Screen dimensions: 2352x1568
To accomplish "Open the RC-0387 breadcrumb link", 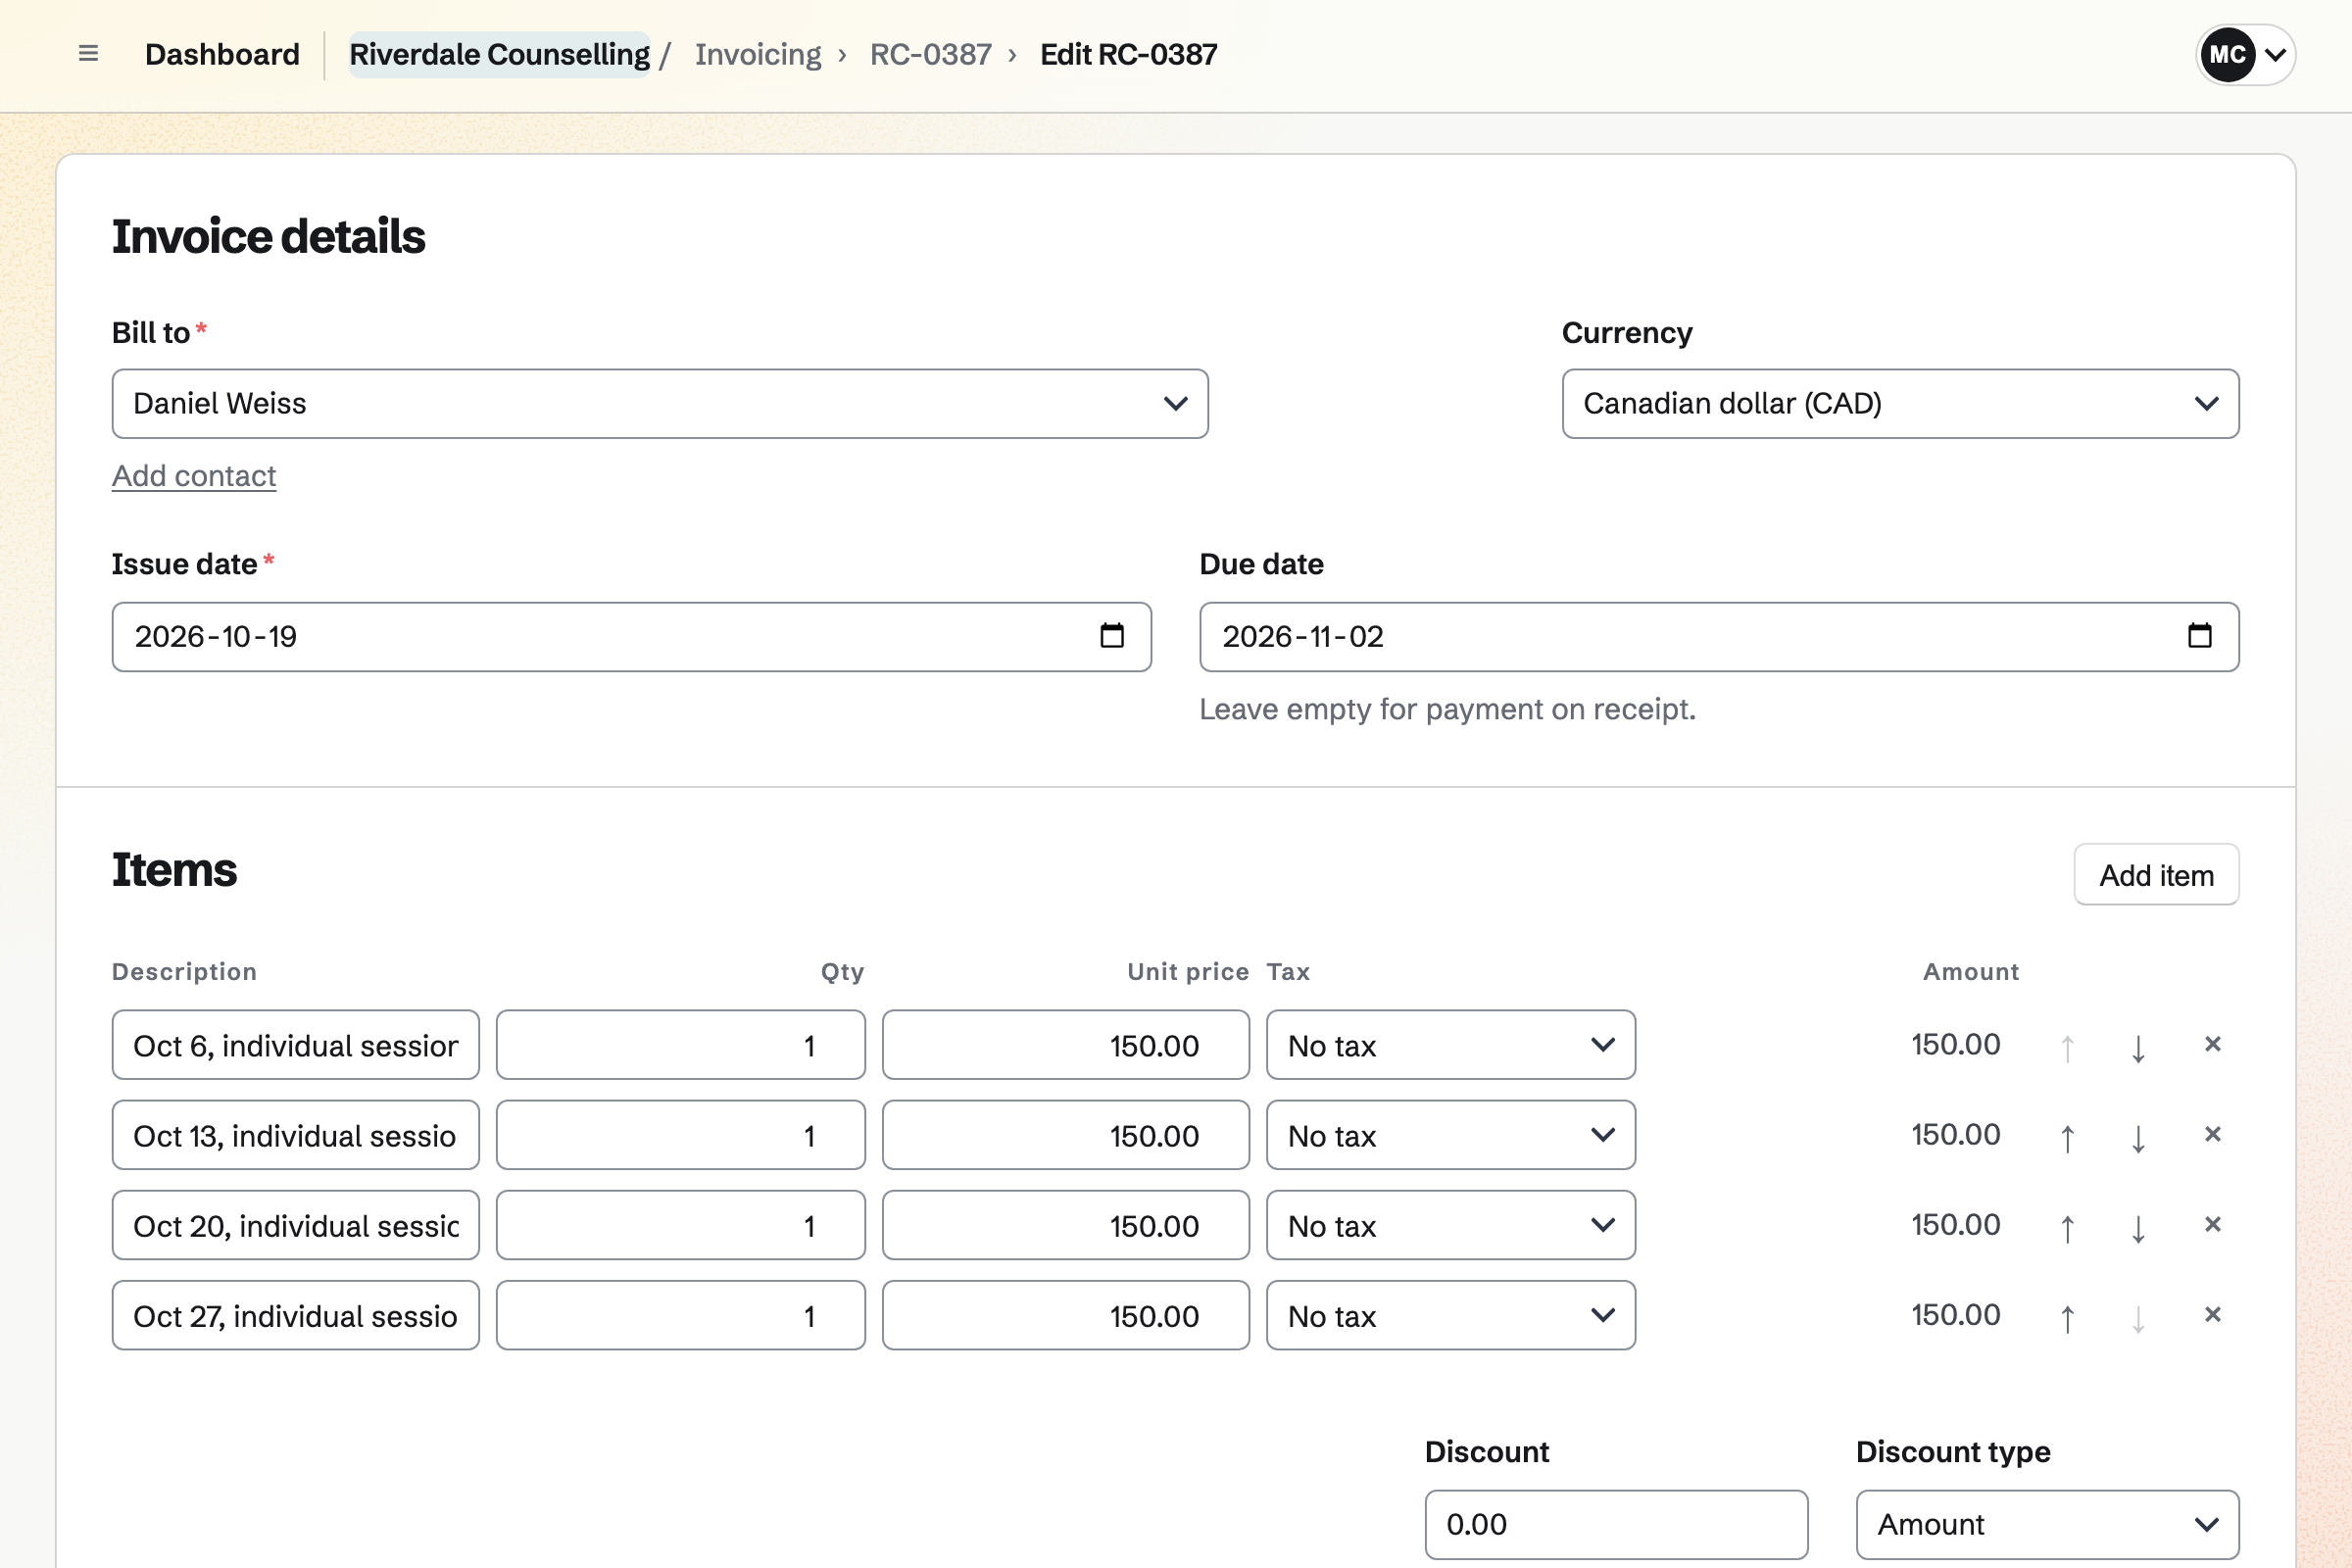I will pos(930,54).
